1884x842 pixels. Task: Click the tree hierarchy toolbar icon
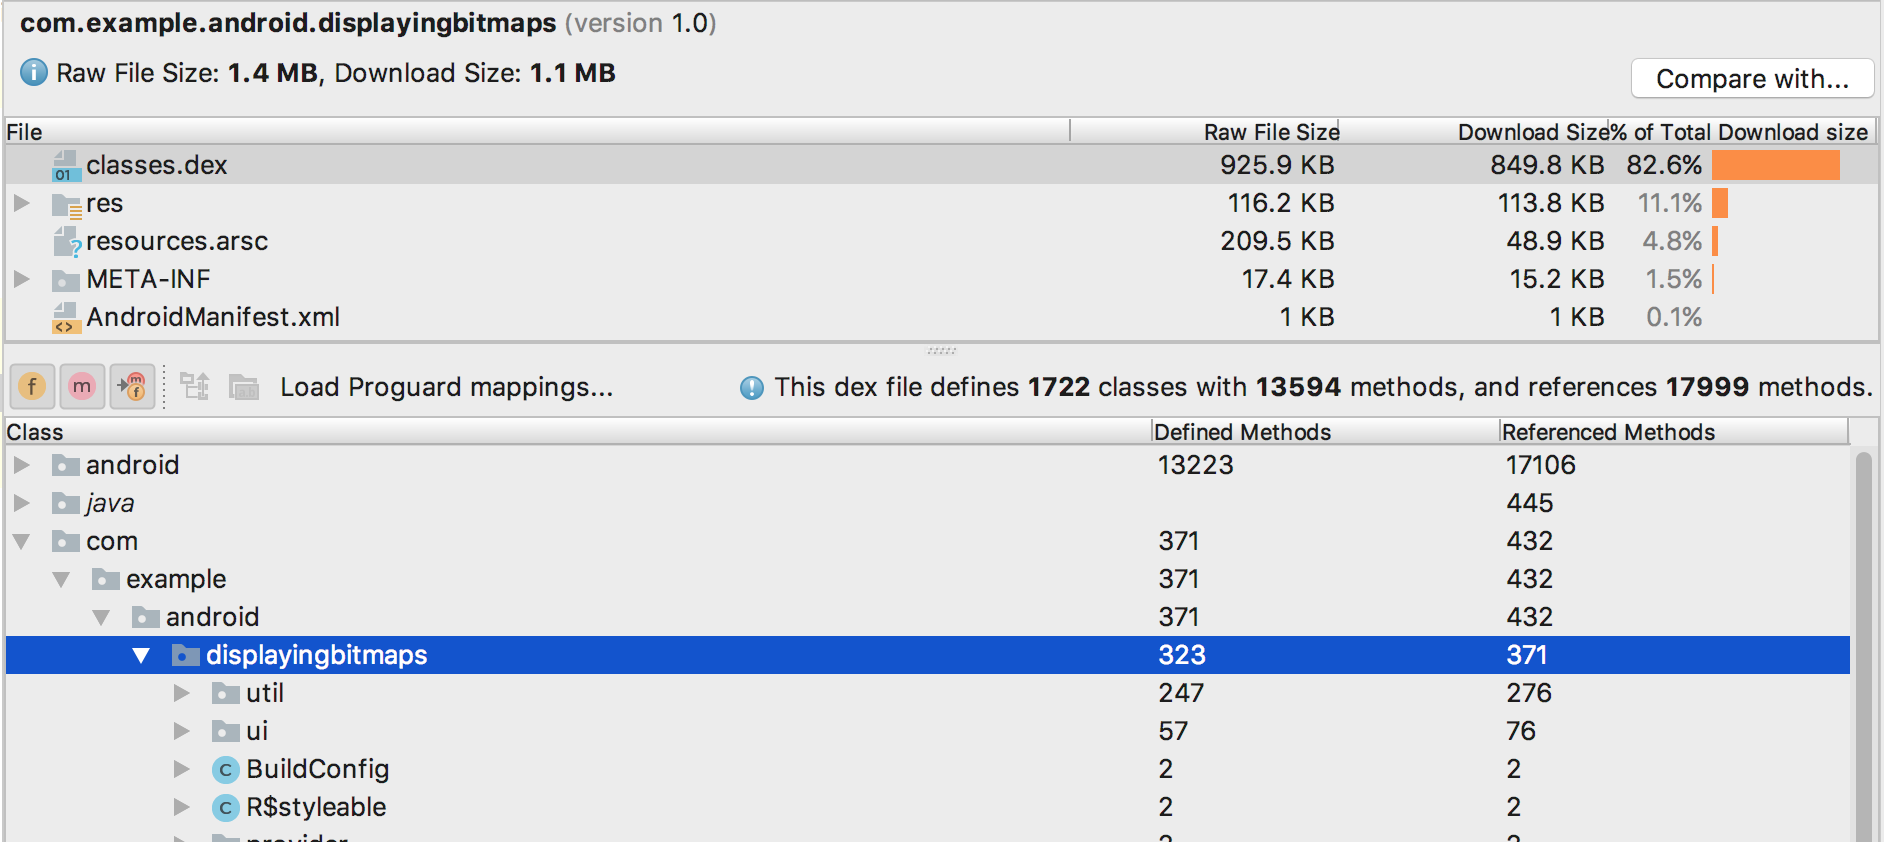click(x=194, y=387)
